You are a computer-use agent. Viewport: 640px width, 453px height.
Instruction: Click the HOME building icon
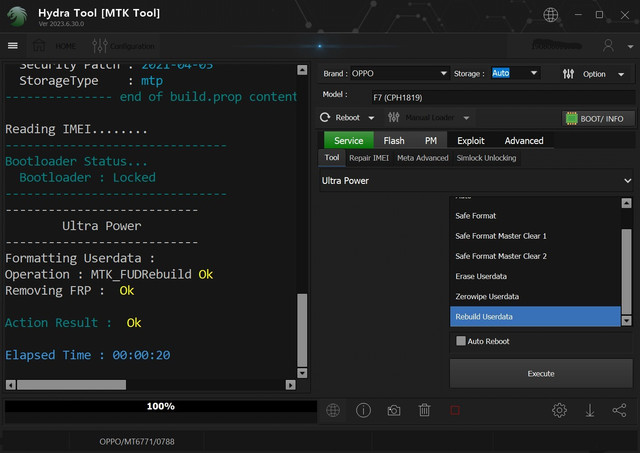click(39, 46)
